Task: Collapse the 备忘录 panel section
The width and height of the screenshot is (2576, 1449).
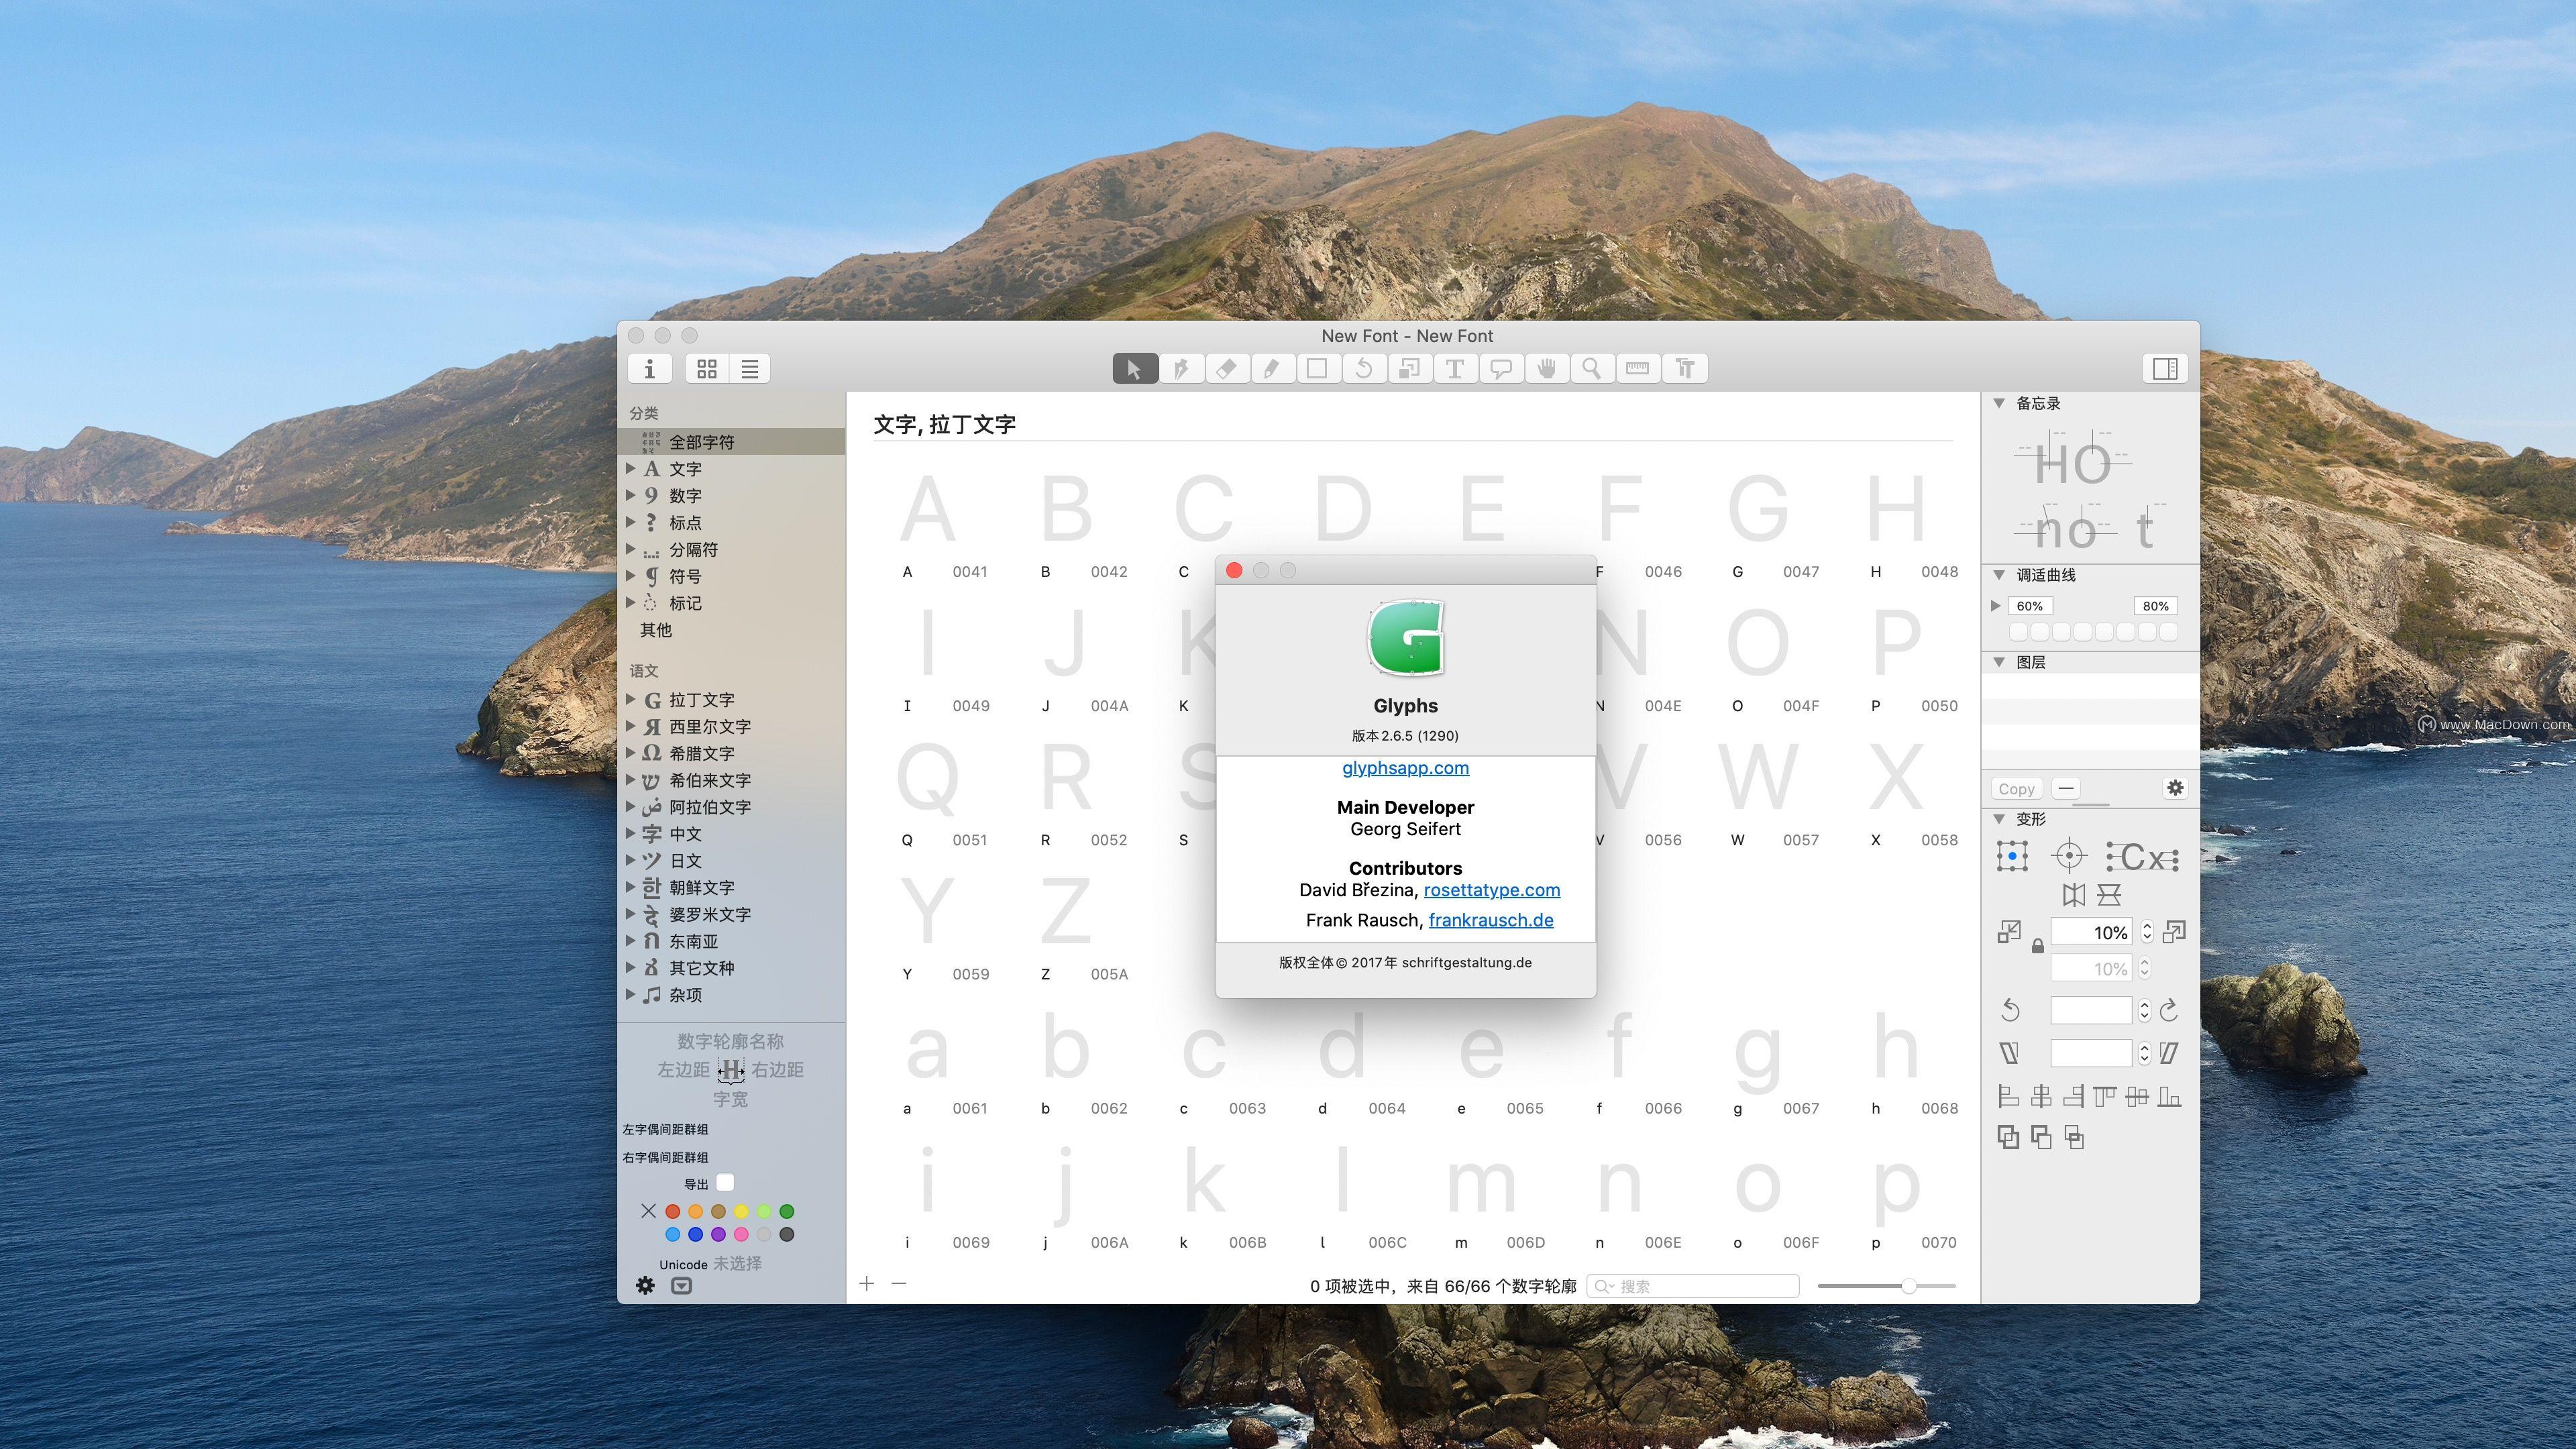Action: (1999, 403)
